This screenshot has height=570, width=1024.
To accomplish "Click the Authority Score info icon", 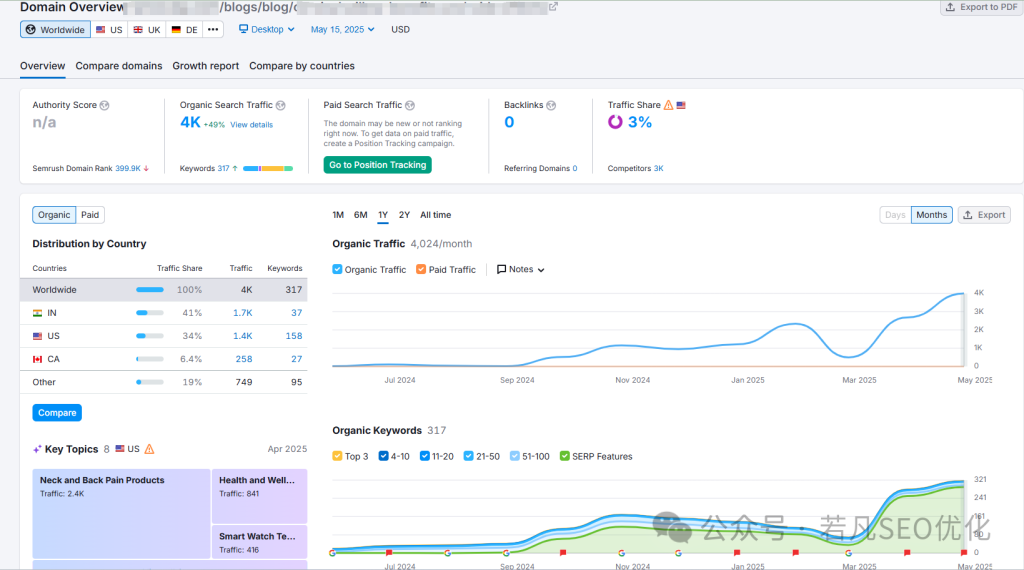I will pyautogui.click(x=105, y=105).
